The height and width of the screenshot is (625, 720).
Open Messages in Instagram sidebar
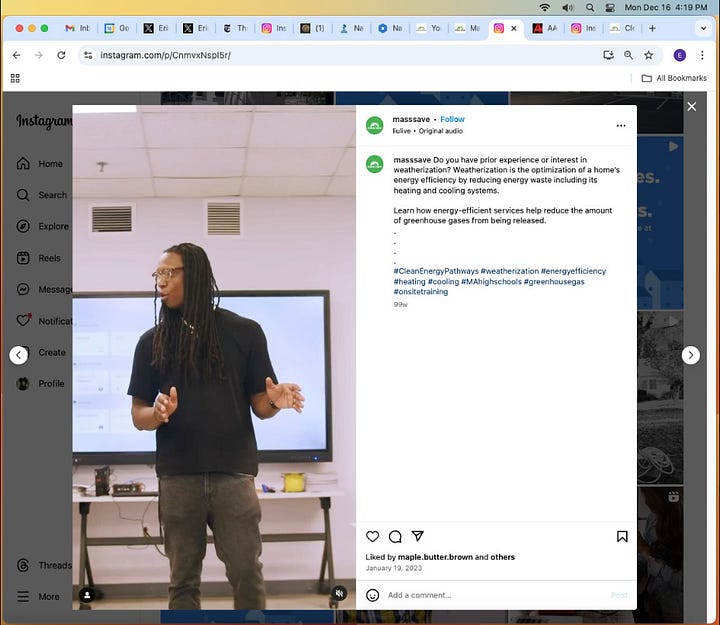click(x=43, y=289)
